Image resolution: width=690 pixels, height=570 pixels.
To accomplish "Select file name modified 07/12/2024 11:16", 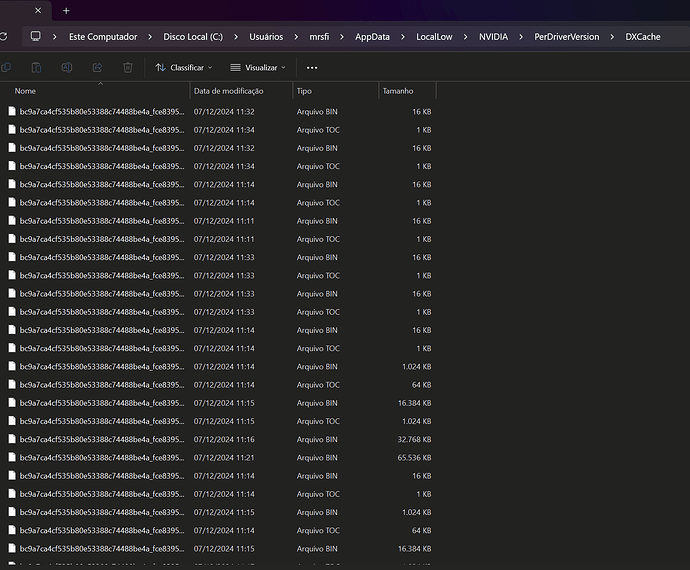I will coord(102,439).
